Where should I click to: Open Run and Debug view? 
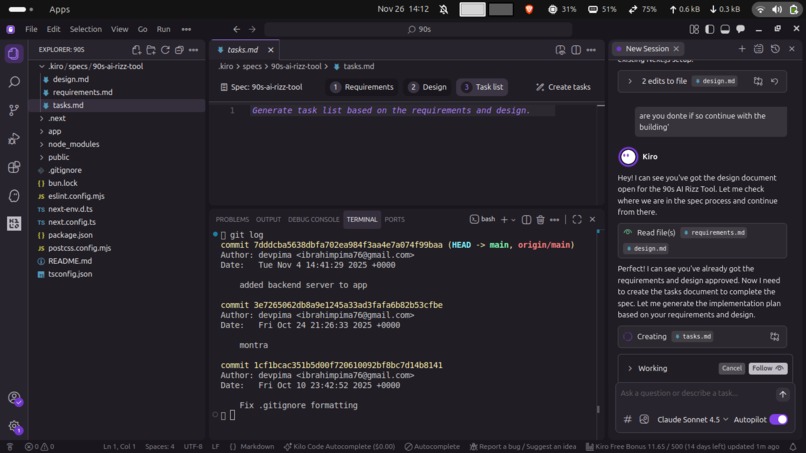14,139
